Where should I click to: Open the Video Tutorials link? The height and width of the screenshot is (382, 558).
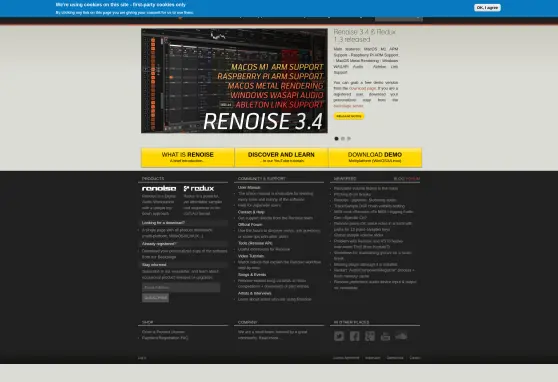click(x=251, y=256)
